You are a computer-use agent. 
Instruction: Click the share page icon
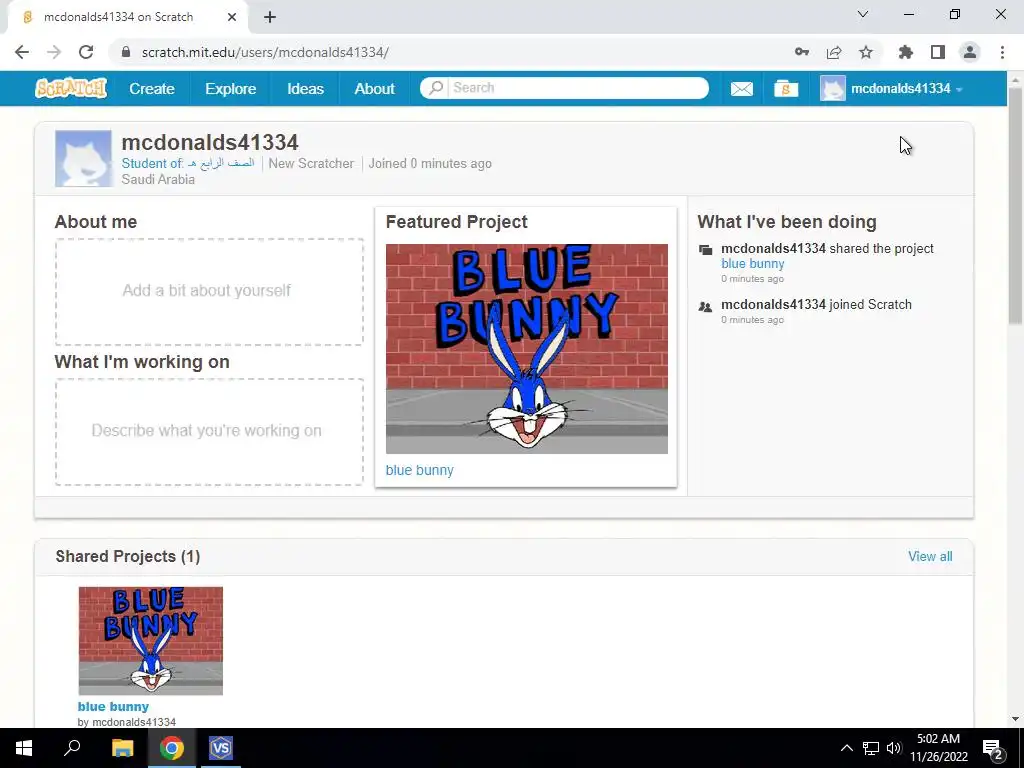(834, 52)
